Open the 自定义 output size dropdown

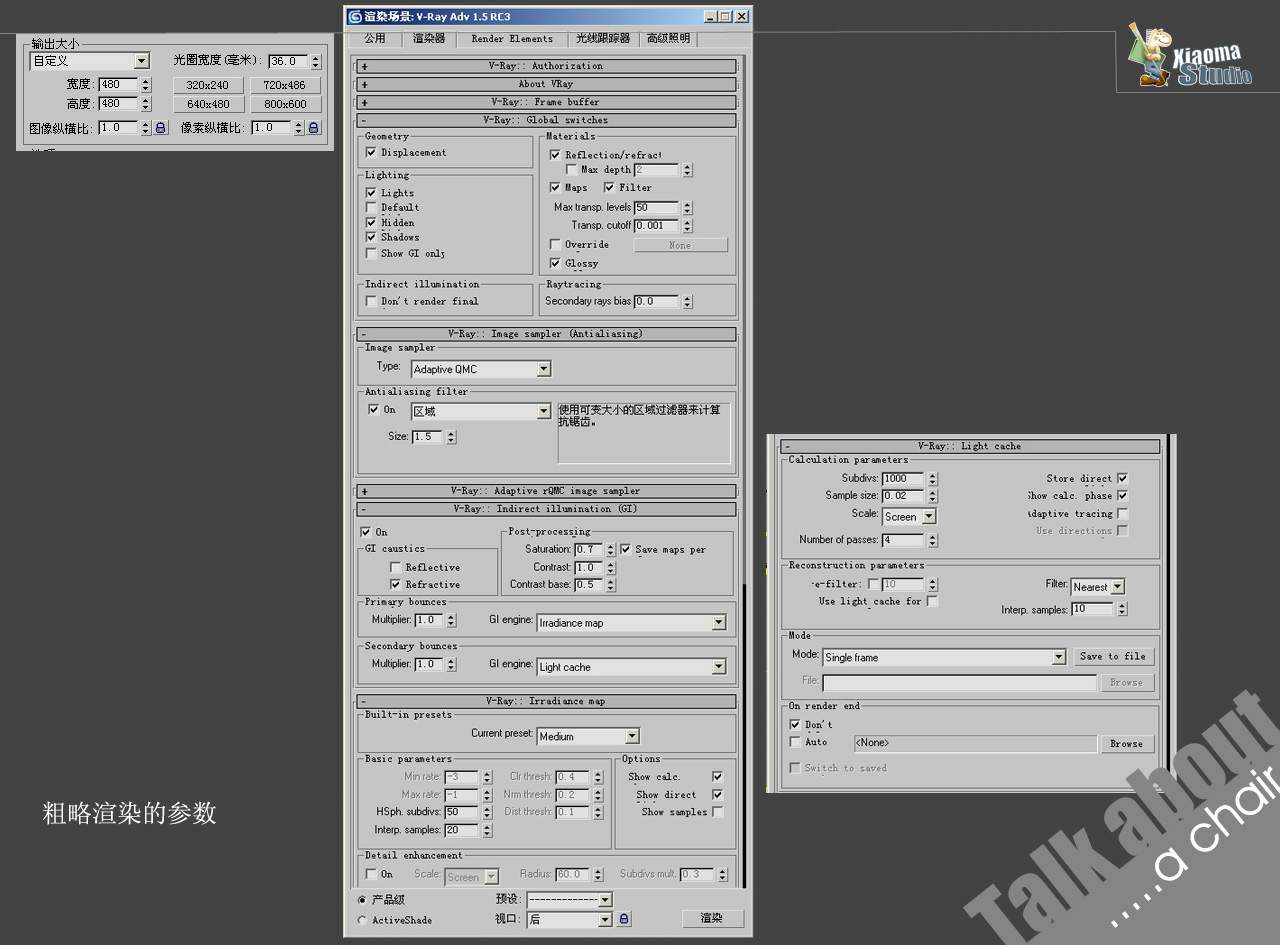pyautogui.click(x=89, y=61)
